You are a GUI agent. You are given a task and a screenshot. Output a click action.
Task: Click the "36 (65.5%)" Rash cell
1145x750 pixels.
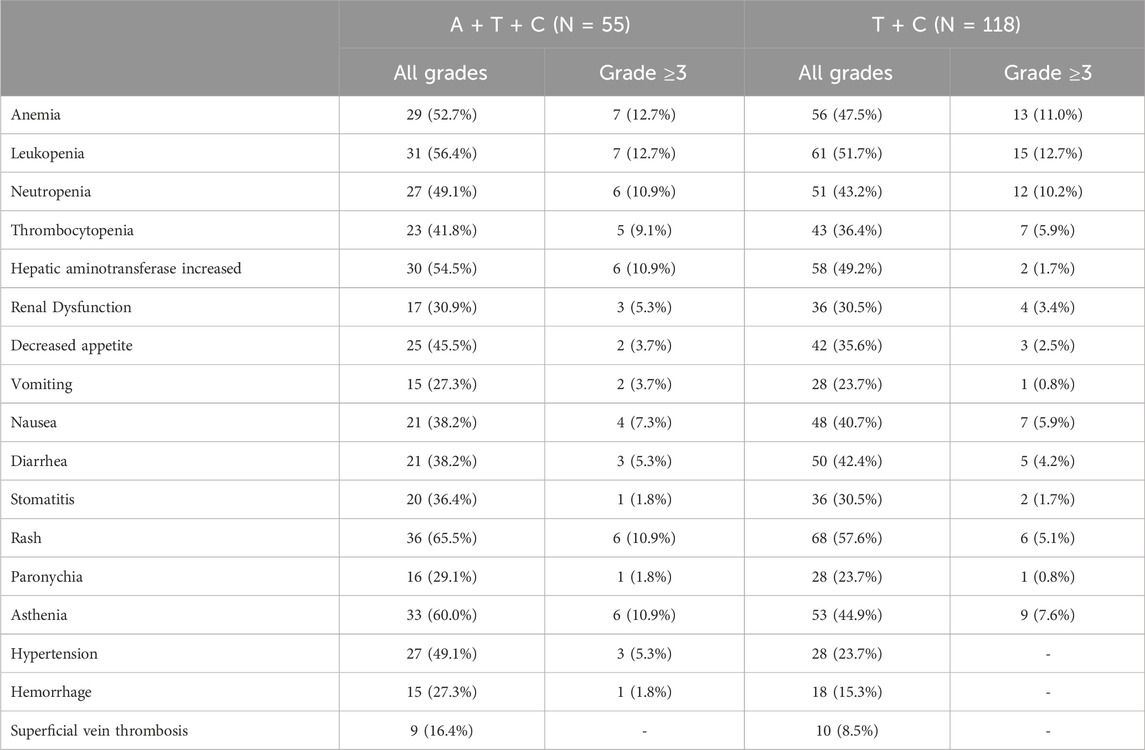(x=442, y=539)
